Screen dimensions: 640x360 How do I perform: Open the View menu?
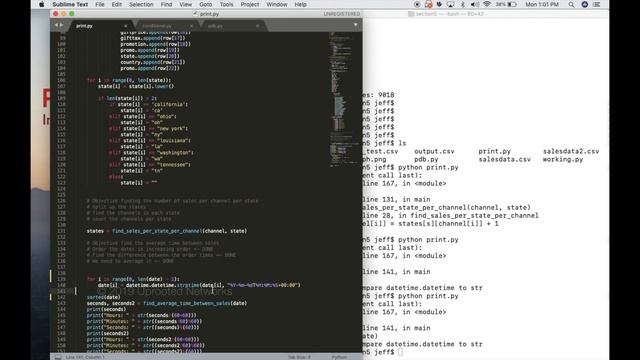tap(185, 4)
